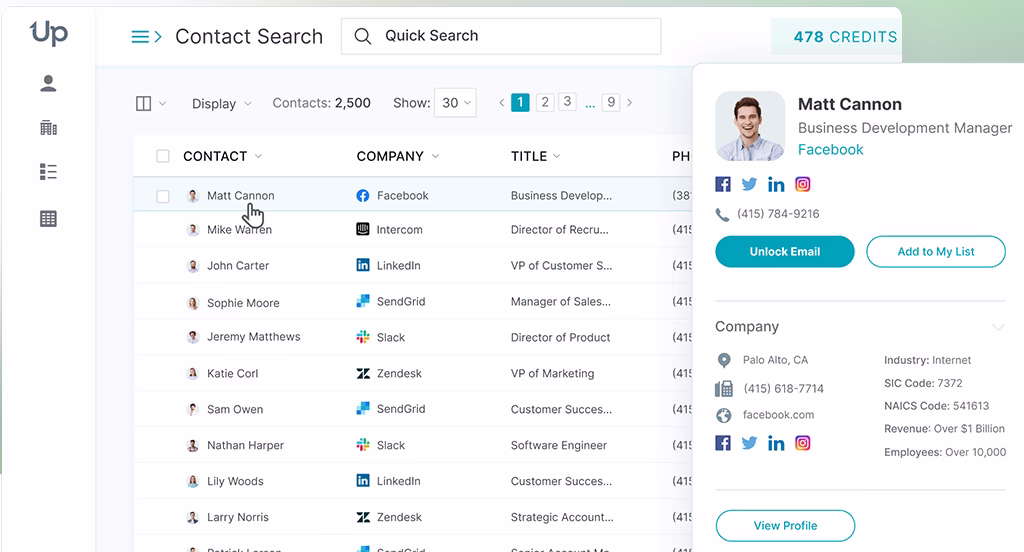Select the lists icon in left sidebar
Image resolution: width=1024 pixels, height=552 pixels.
pyautogui.click(x=48, y=172)
